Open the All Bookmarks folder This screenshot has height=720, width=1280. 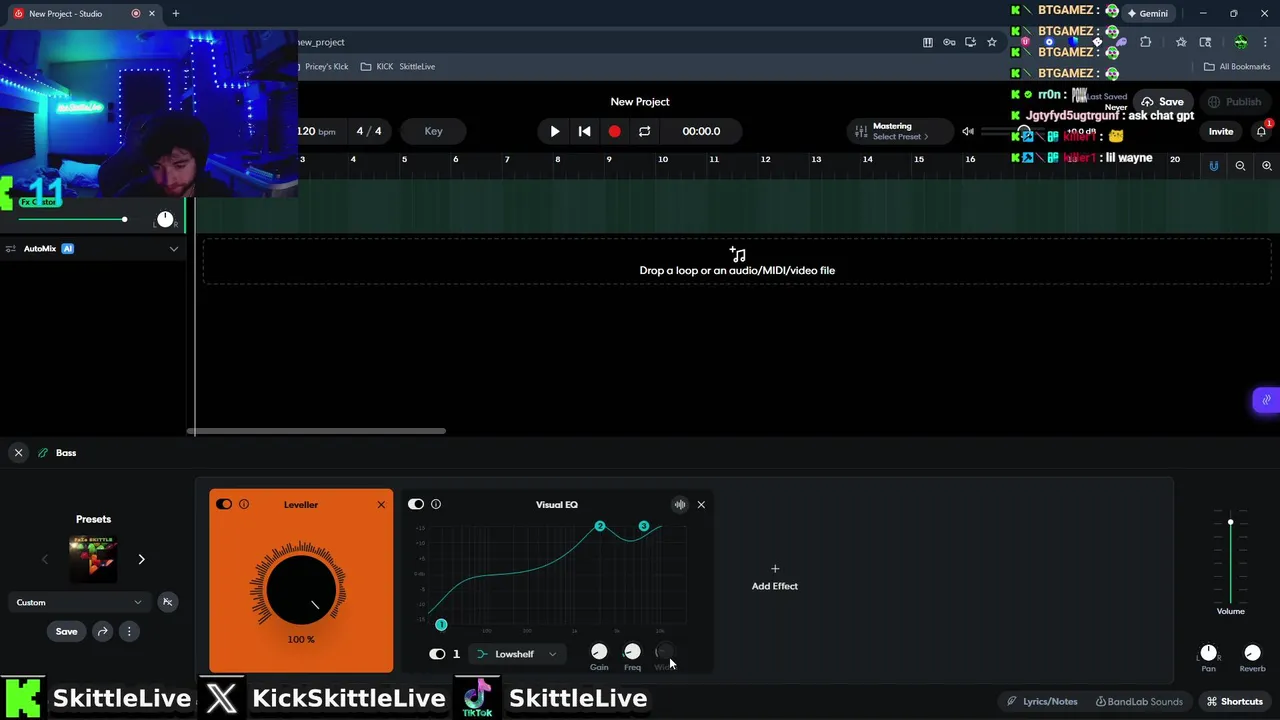pyautogui.click(x=1237, y=67)
